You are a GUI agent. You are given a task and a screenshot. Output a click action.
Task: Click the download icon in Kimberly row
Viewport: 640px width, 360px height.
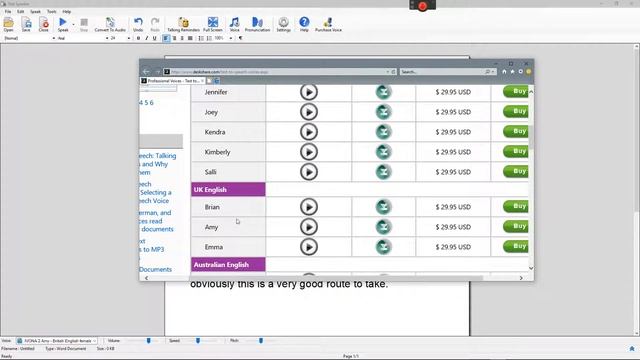pyautogui.click(x=383, y=152)
